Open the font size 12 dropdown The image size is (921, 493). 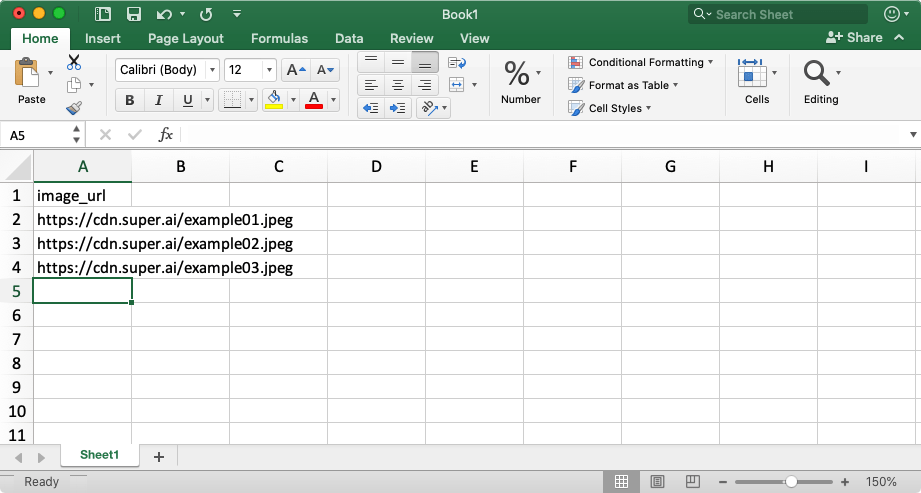[250, 70]
